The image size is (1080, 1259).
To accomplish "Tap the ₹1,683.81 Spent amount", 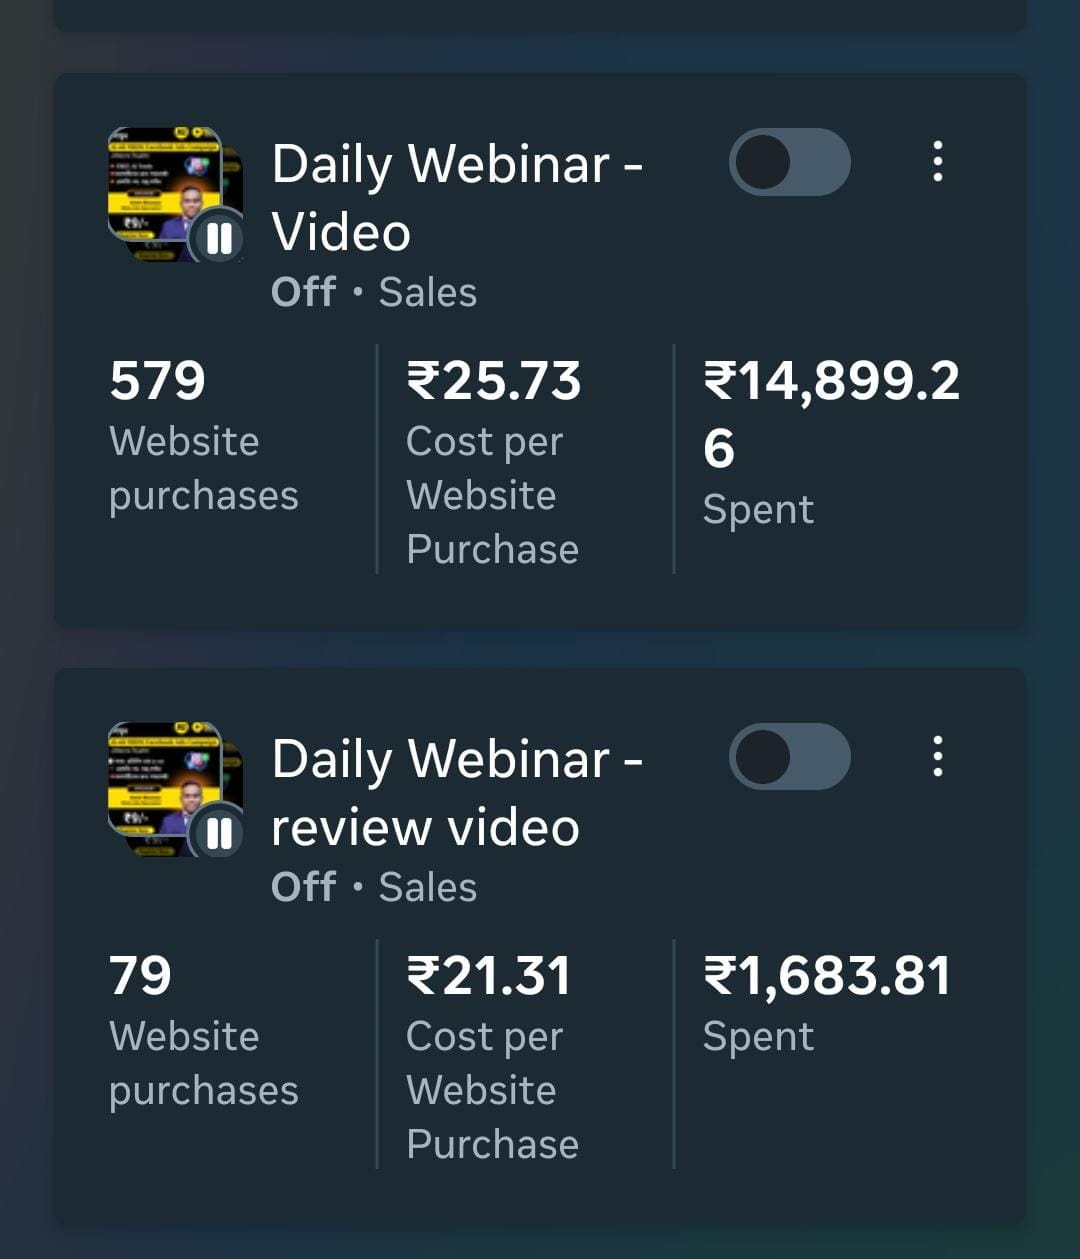I will pyautogui.click(x=826, y=976).
